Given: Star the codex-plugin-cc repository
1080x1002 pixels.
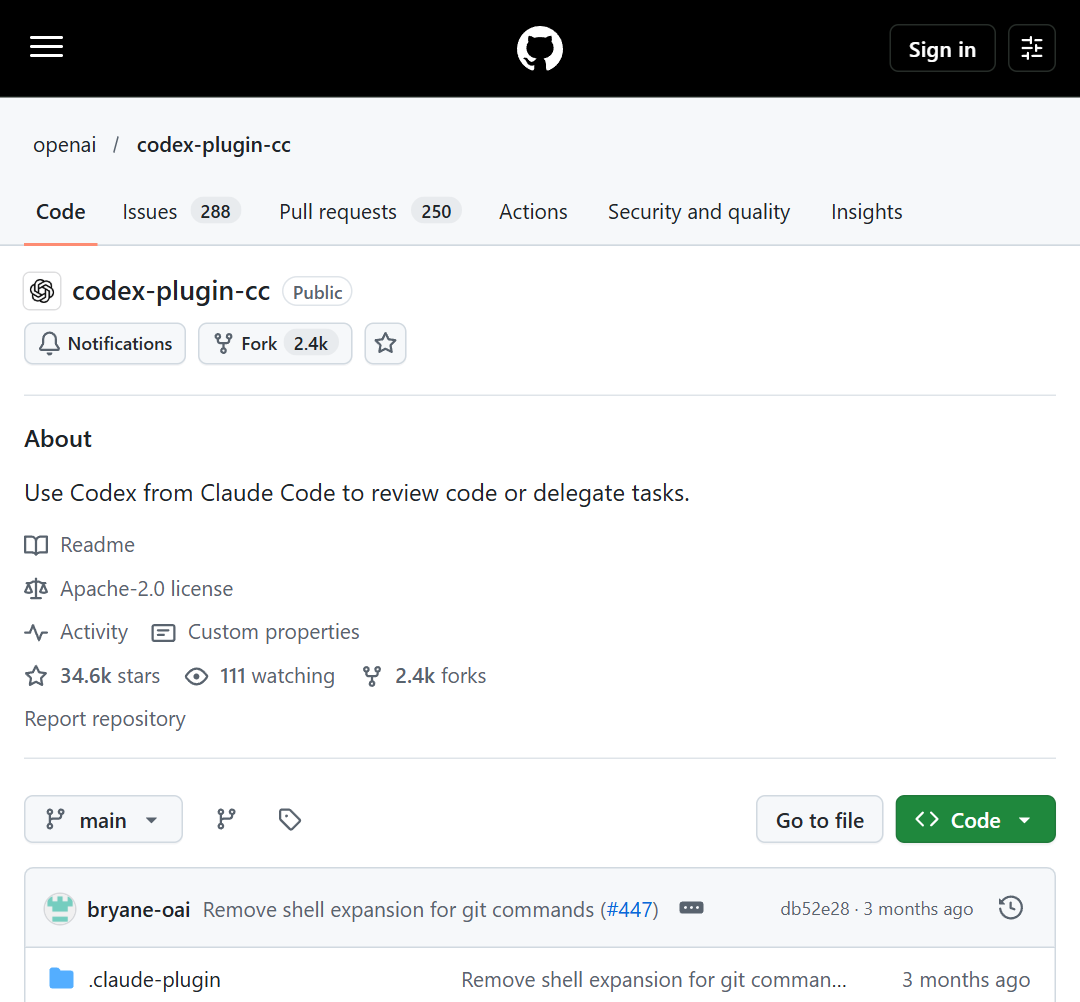Looking at the screenshot, I should pyautogui.click(x=385, y=343).
